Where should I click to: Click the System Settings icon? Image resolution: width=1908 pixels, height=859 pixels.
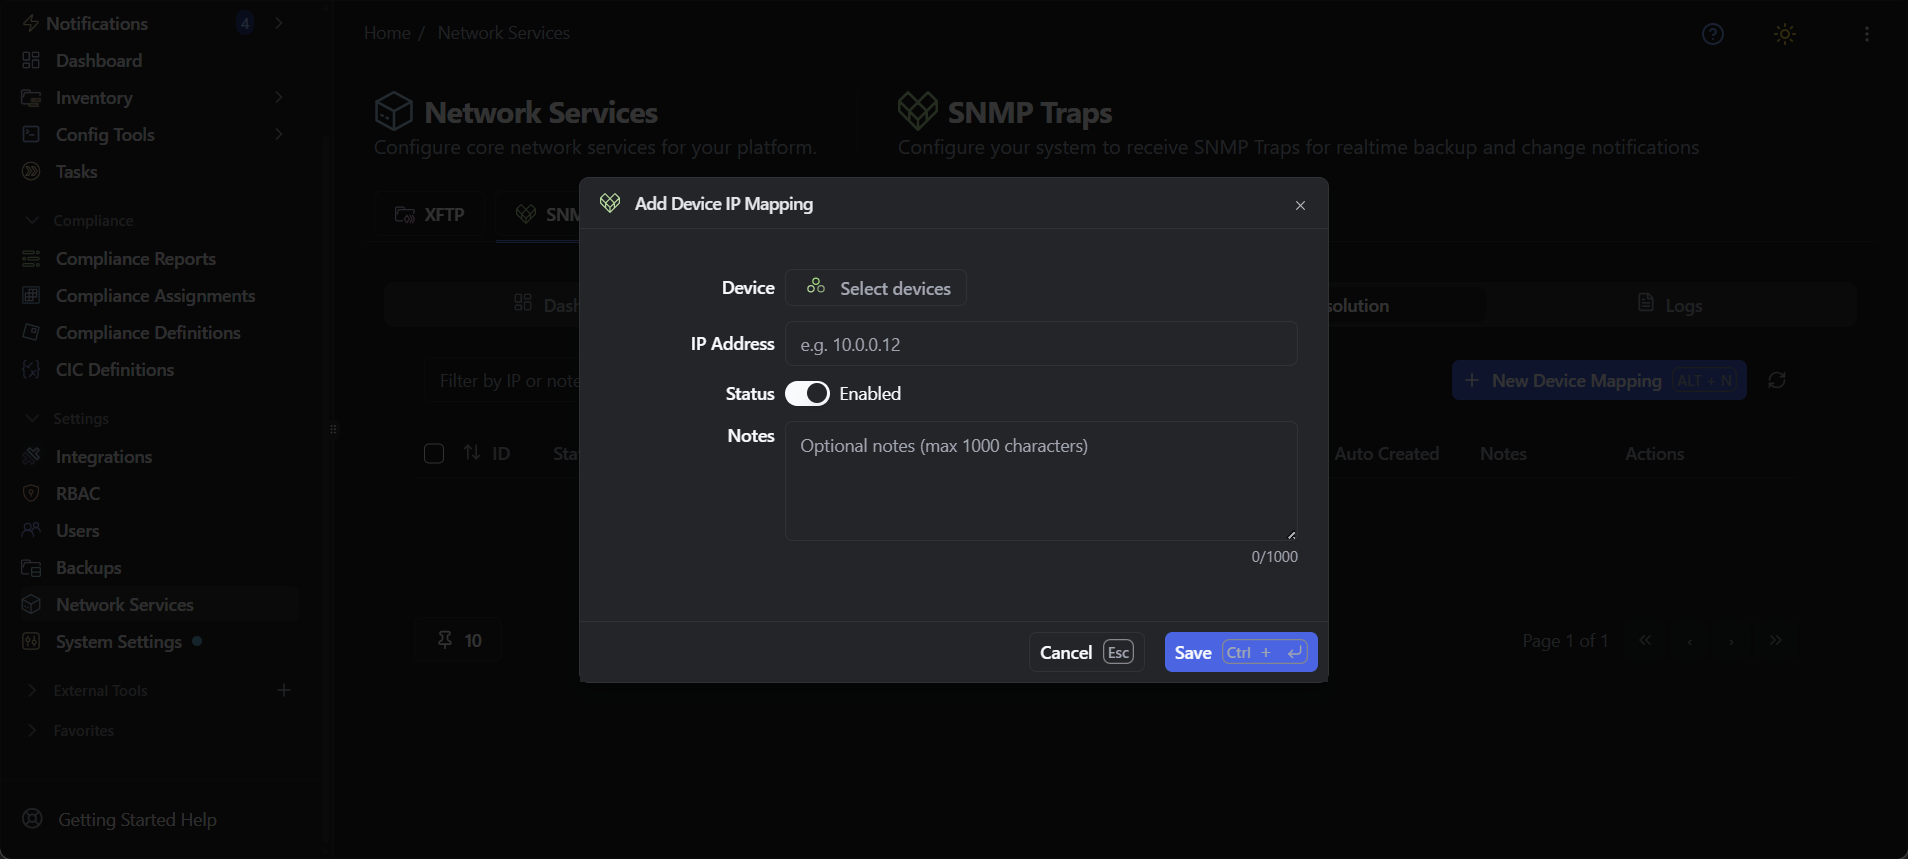(31, 641)
